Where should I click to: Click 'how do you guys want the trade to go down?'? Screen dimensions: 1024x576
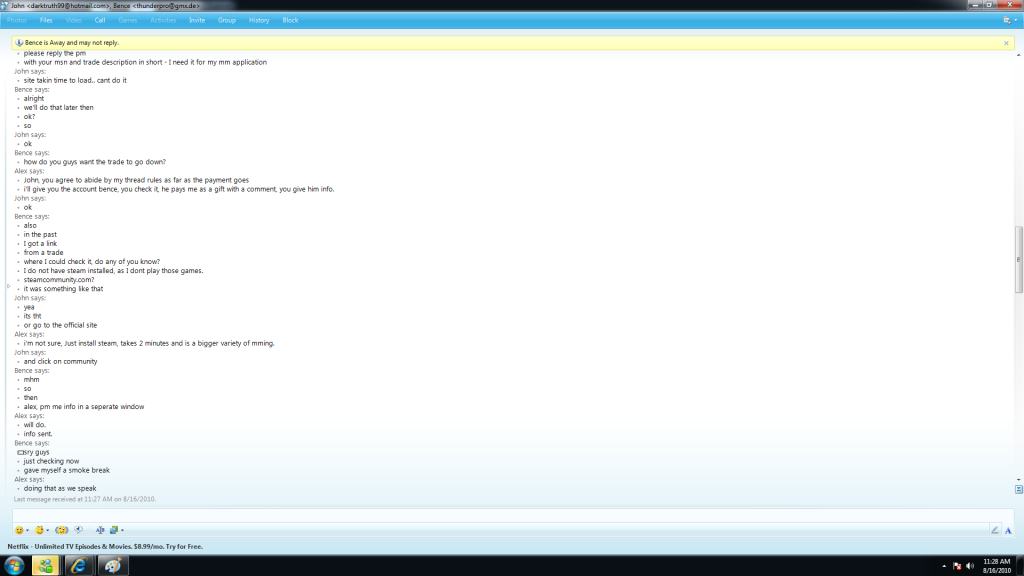pos(95,162)
